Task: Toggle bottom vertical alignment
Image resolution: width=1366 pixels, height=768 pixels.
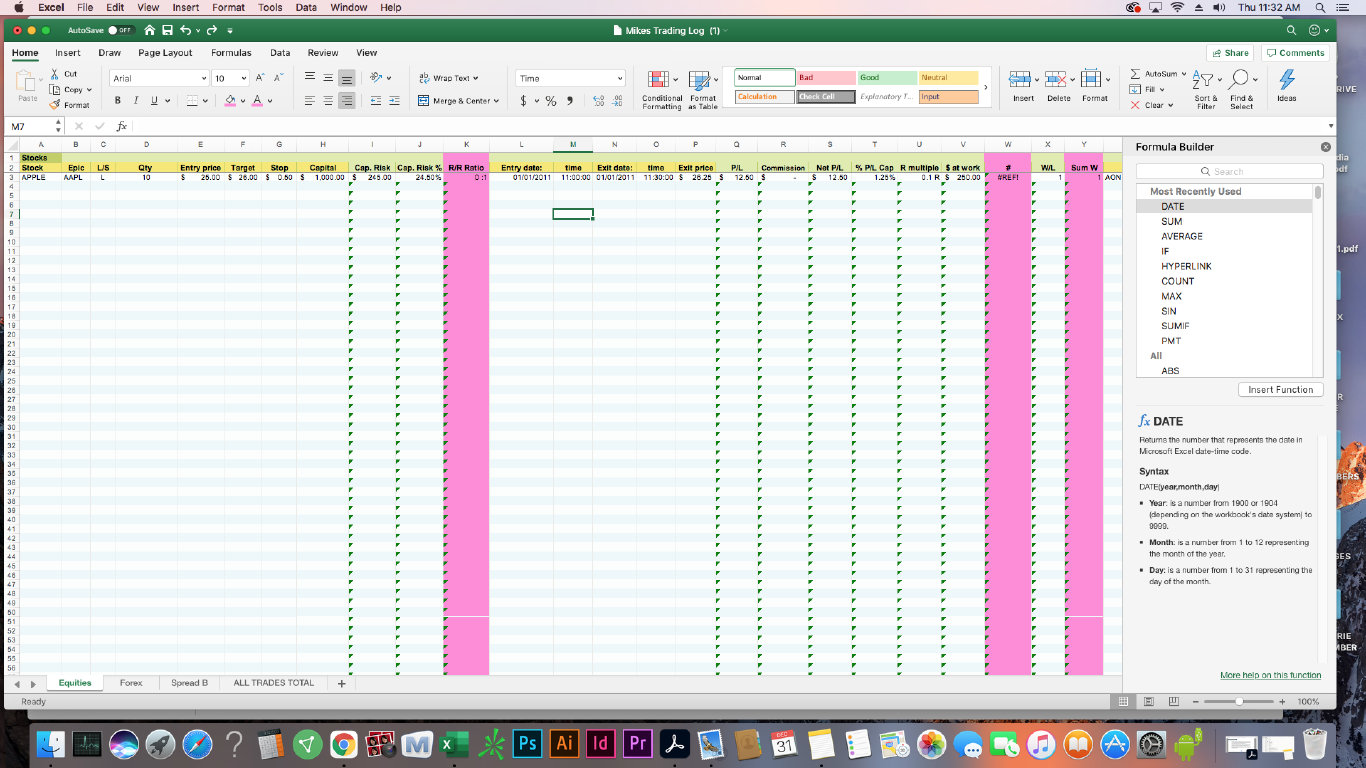Action: [x=347, y=78]
